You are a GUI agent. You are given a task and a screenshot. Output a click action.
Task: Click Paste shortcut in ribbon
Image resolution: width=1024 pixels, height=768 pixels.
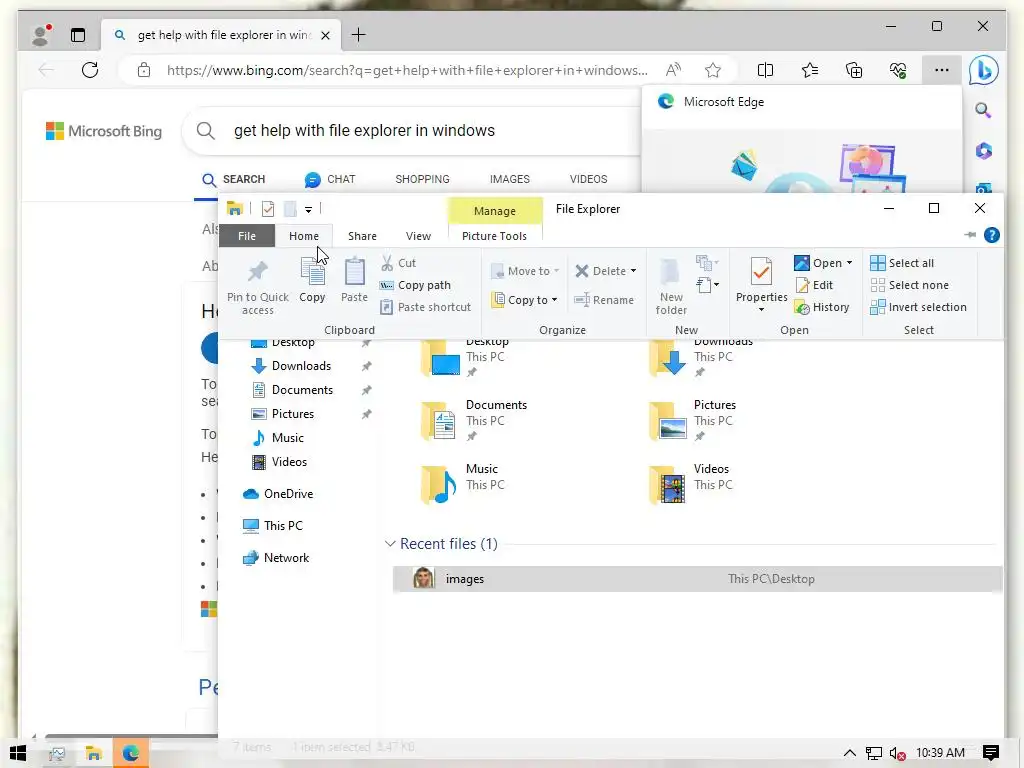point(426,307)
